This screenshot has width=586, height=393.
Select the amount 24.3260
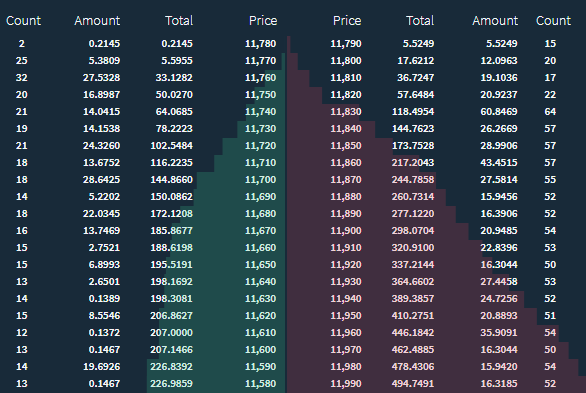click(x=102, y=146)
